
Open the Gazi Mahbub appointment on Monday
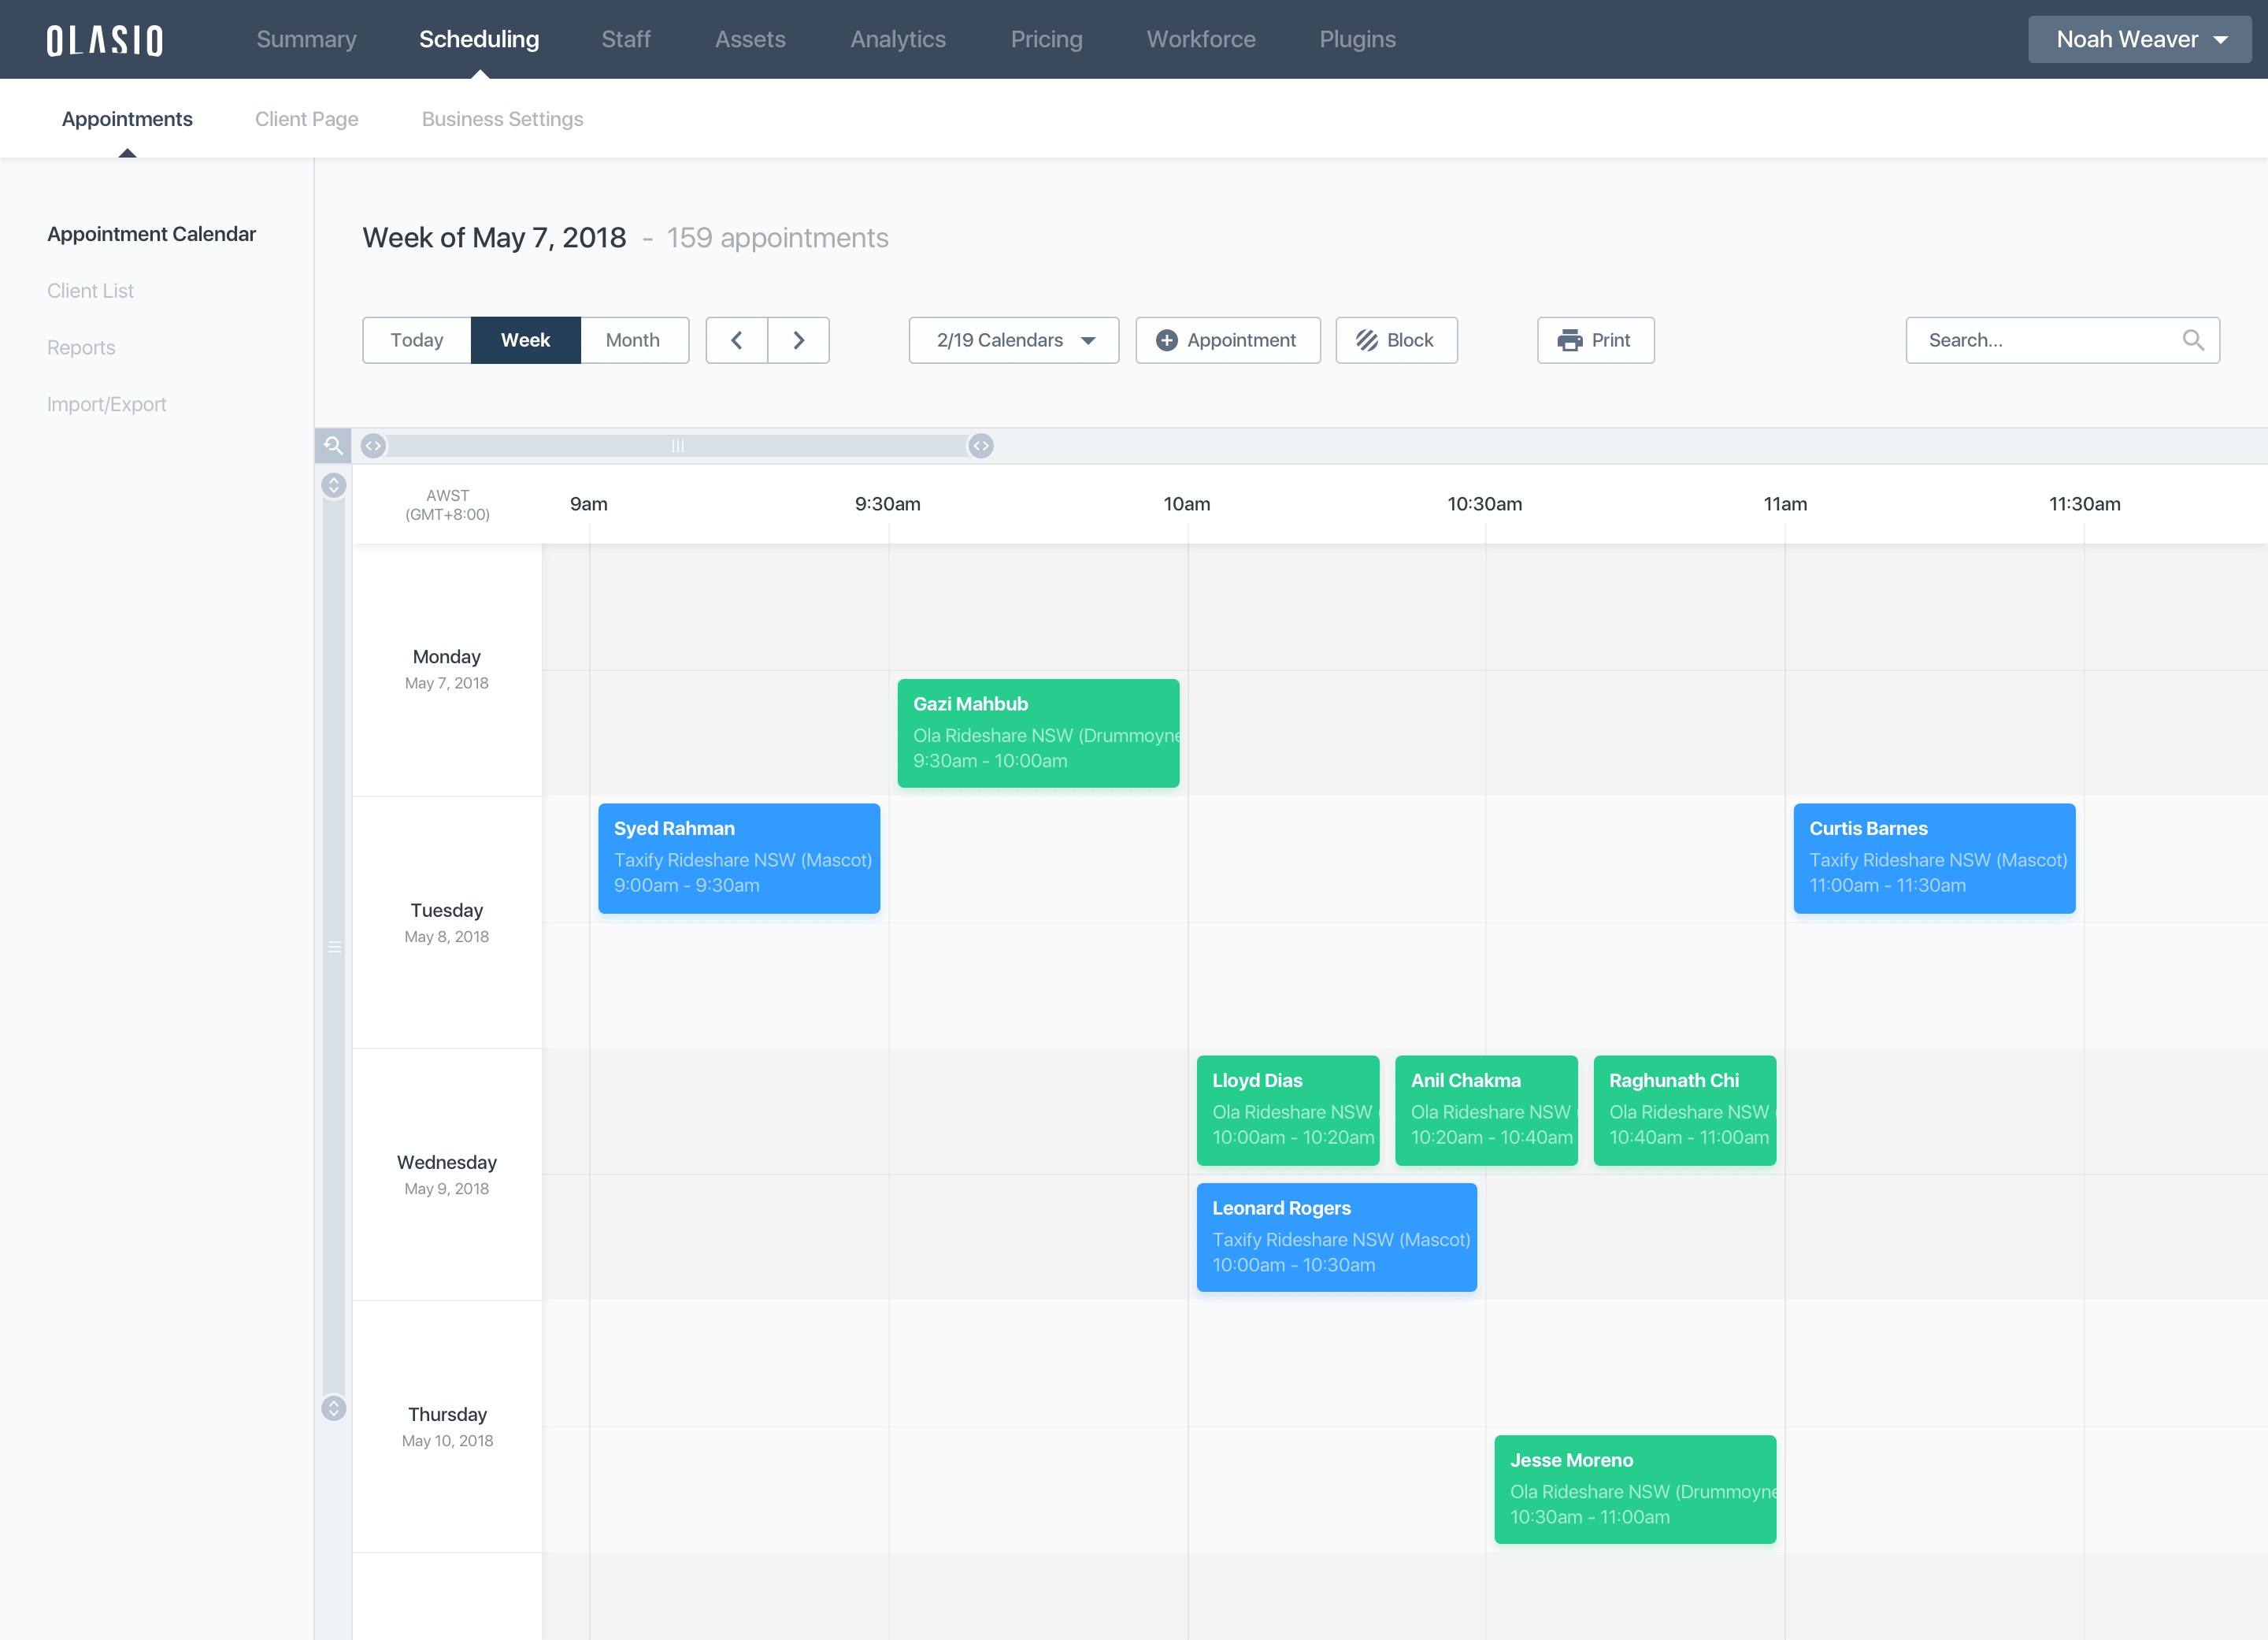tap(1038, 733)
